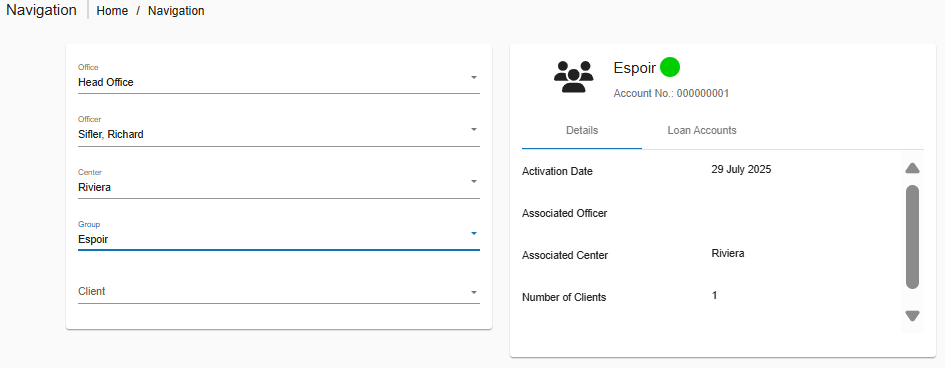Open the Client selection field
The width and height of the screenshot is (945, 368).
pos(279,291)
